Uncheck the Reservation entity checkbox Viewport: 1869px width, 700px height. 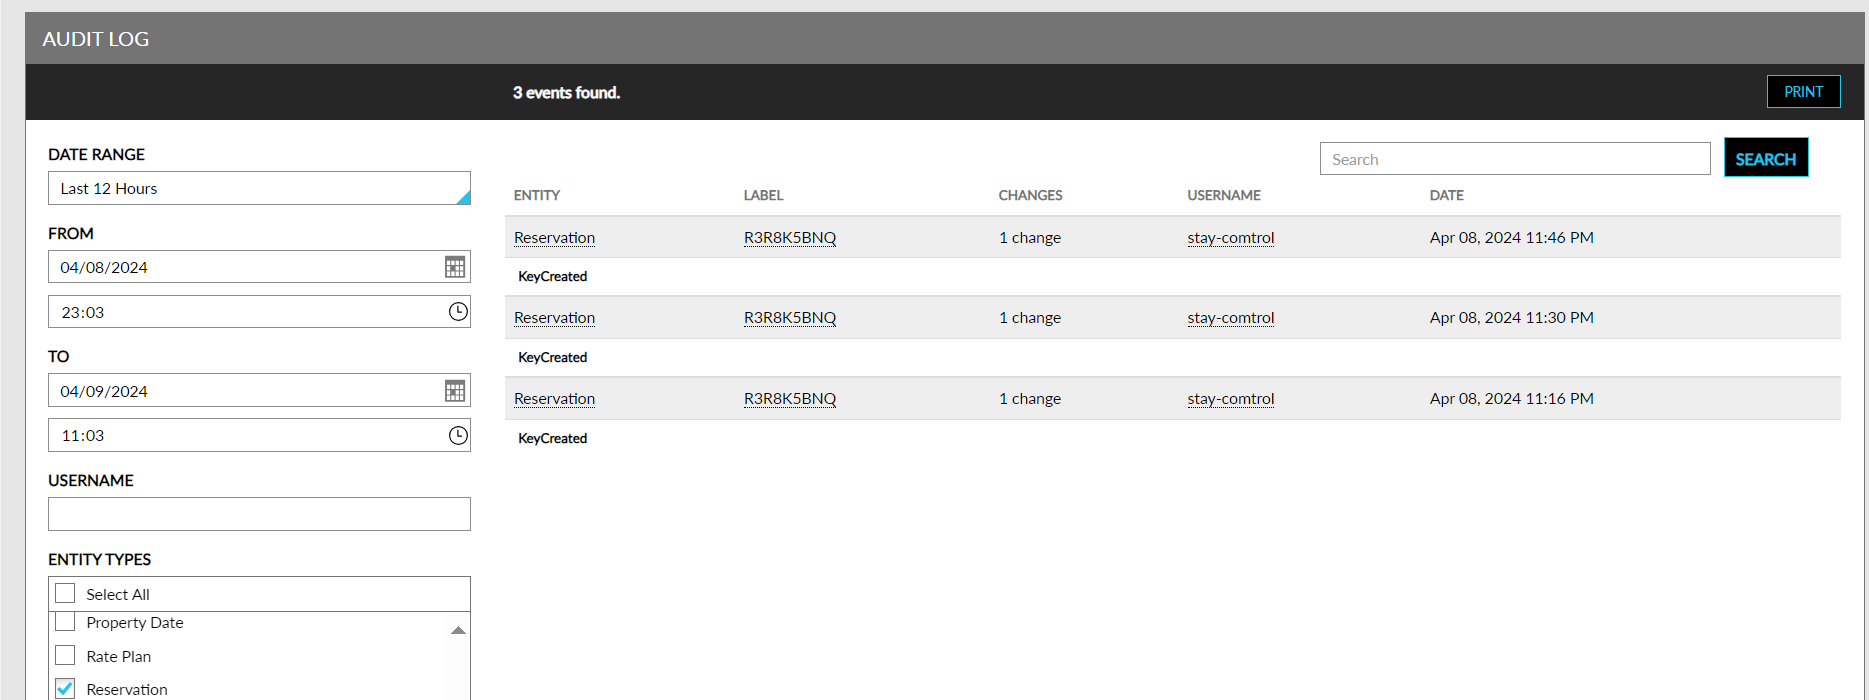pyautogui.click(x=65, y=688)
